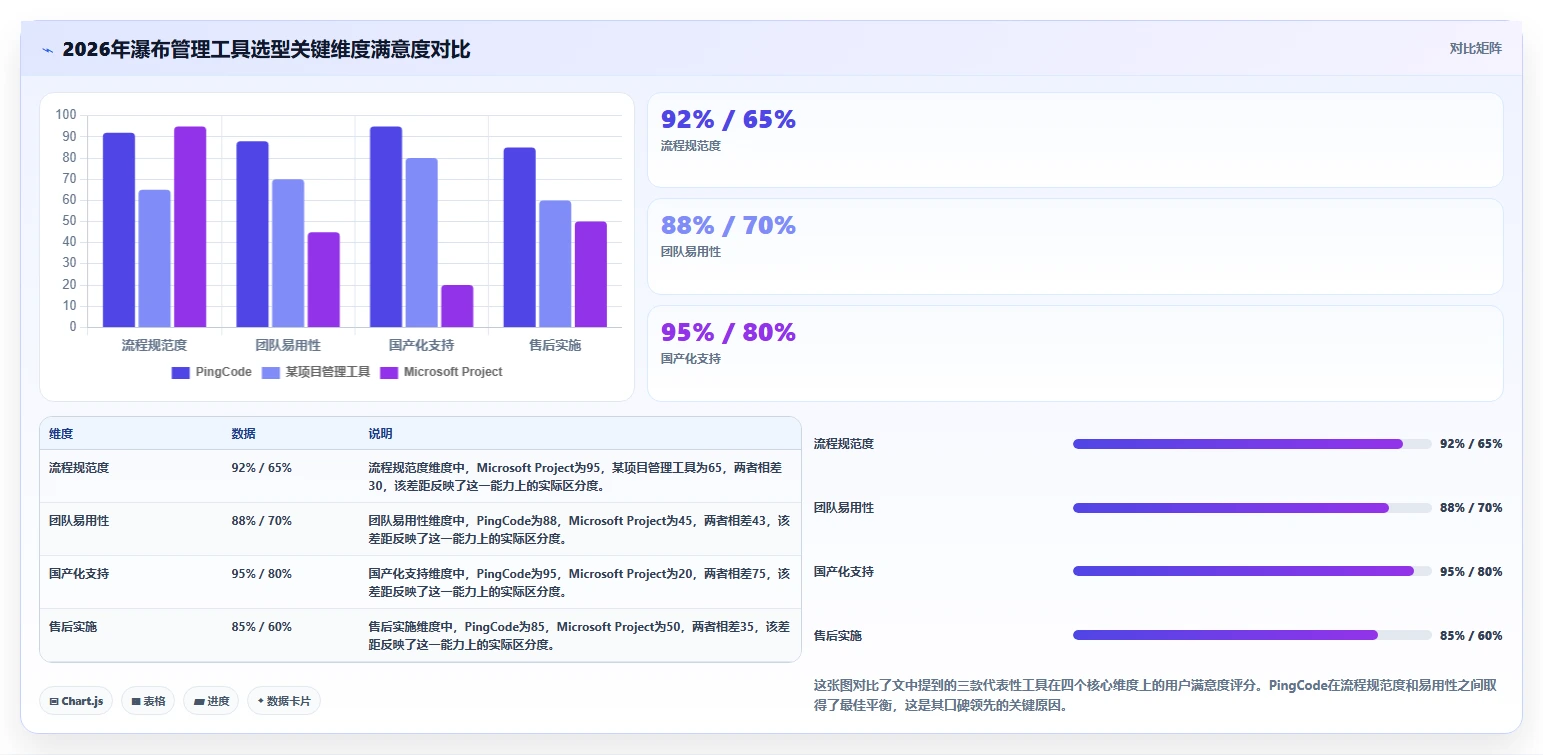Image resolution: width=1543 pixels, height=755 pixels.
Task: Click the title icon beside 2026年瀑布管理工具
Action: pos(47,50)
